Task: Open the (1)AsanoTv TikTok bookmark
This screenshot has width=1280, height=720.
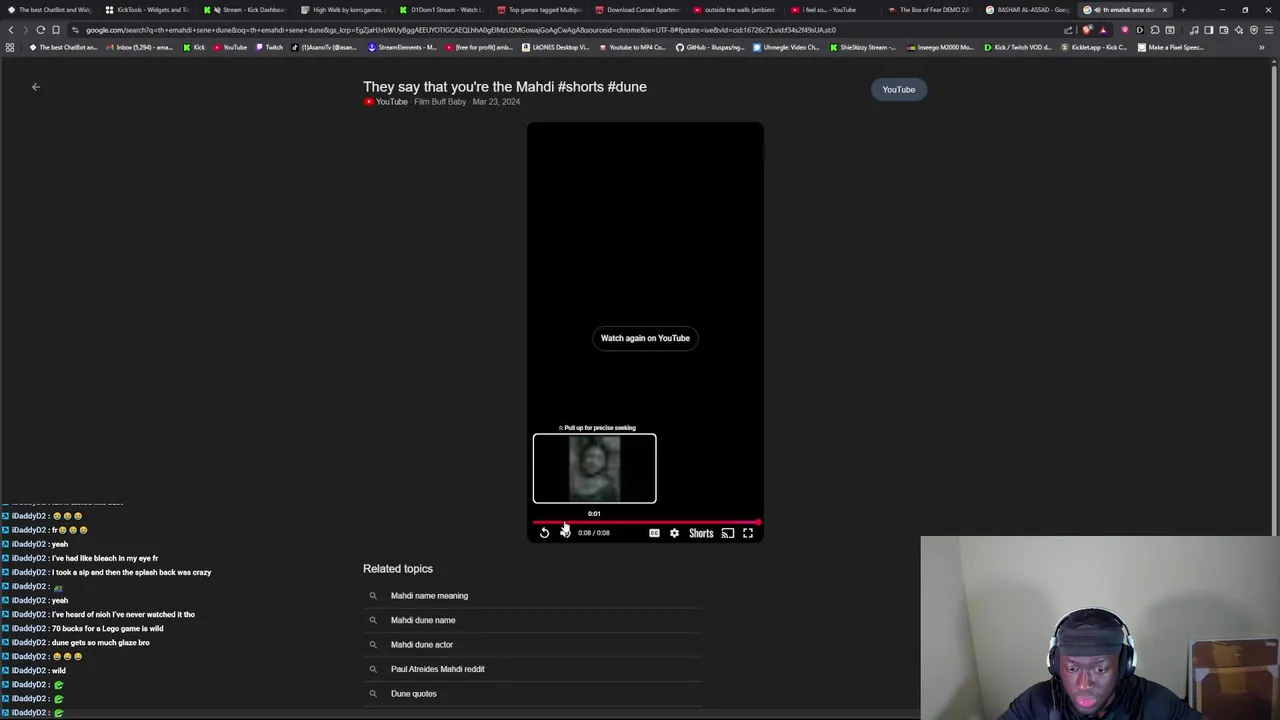Action: (x=325, y=47)
